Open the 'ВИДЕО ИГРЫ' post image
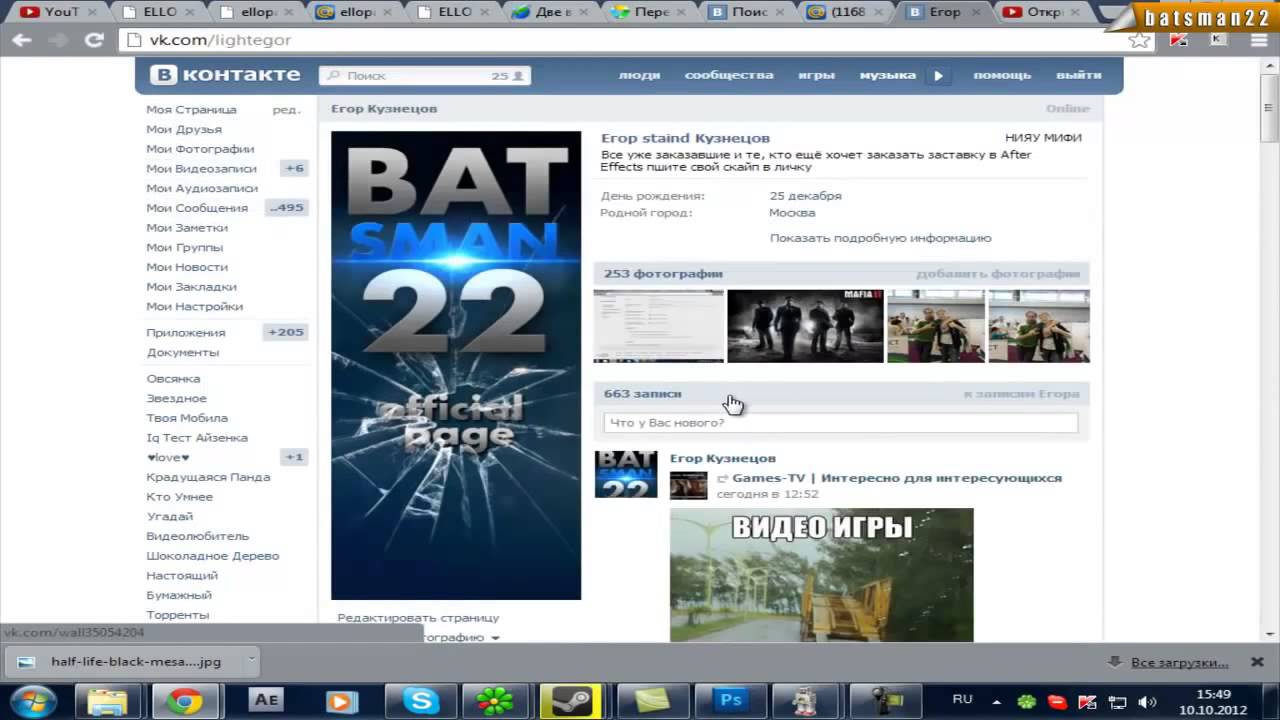This screenshot has width=1280, height=720. 821,575
